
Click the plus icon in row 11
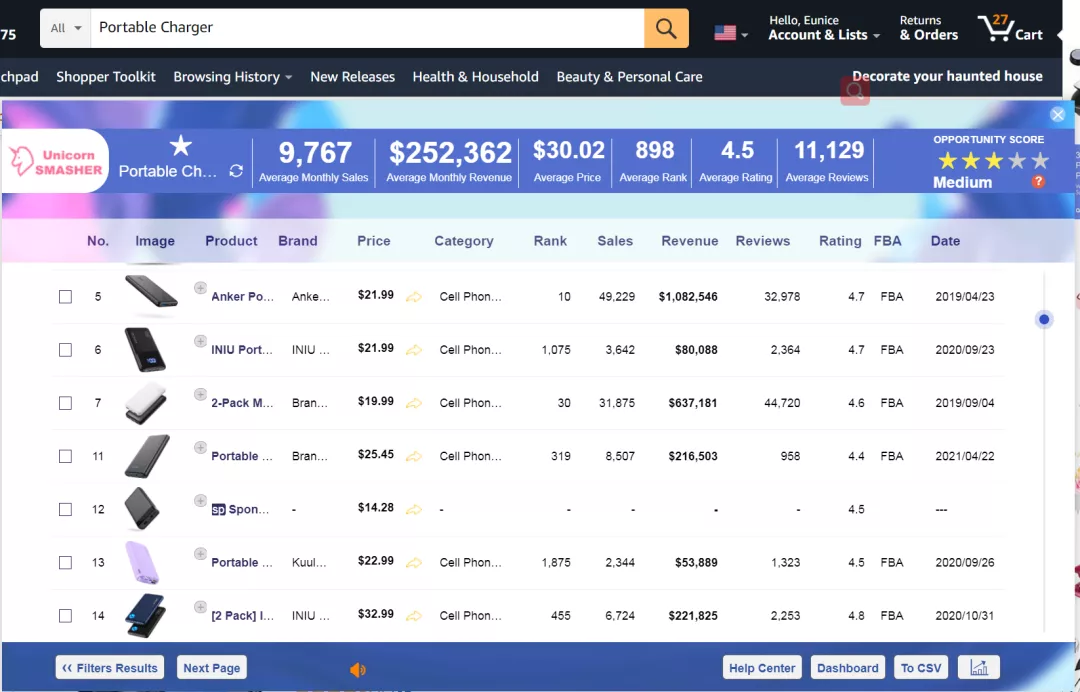coord(200,448)
